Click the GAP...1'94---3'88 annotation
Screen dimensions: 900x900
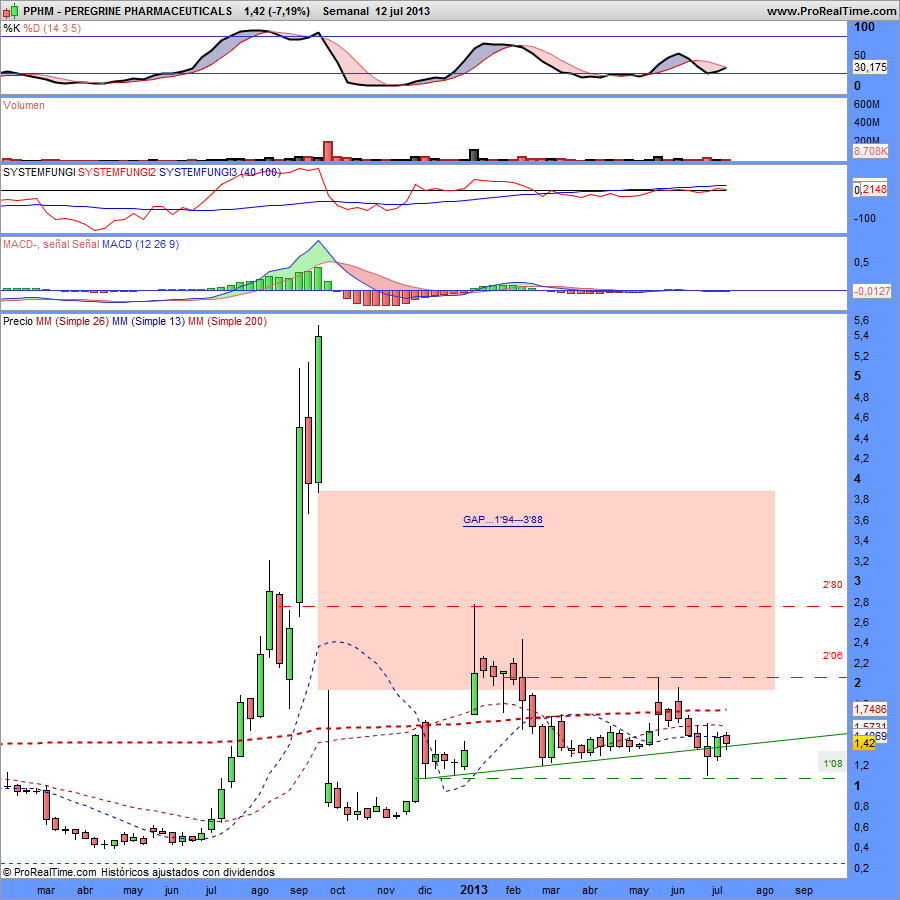503,519
